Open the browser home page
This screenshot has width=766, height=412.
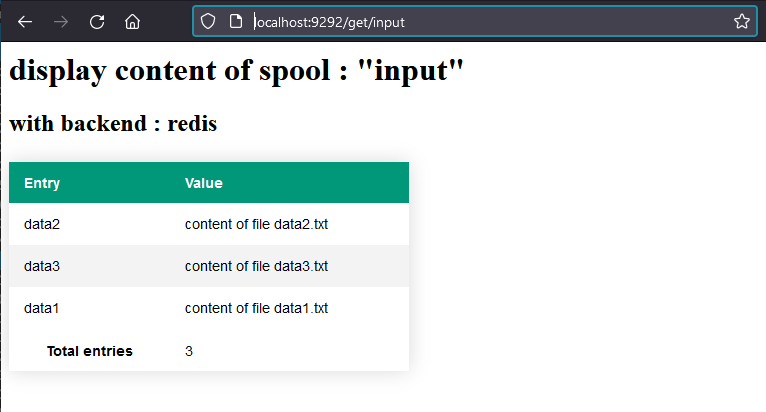(x=132, y=22)
